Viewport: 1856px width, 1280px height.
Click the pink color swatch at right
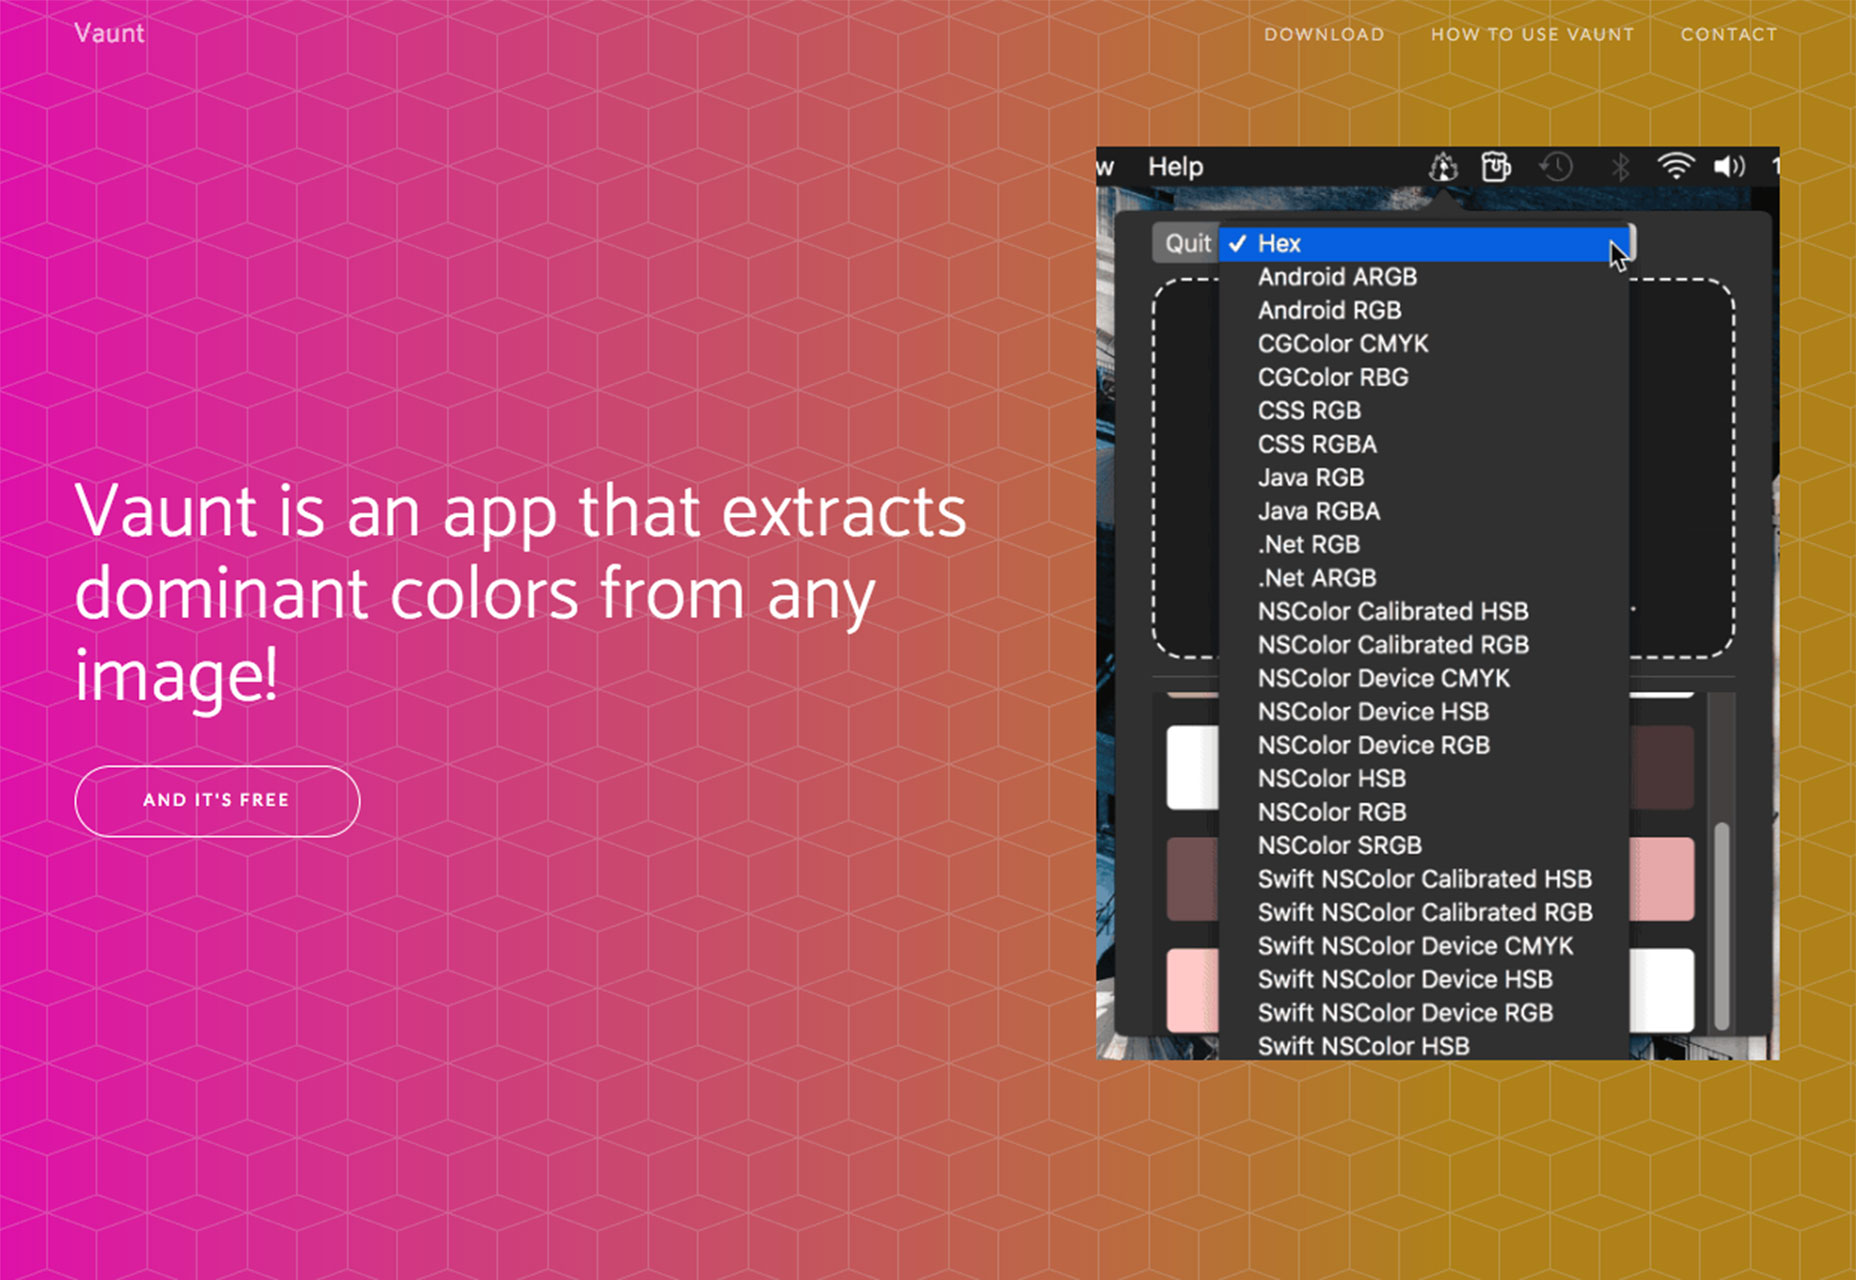click(1662, 879)
